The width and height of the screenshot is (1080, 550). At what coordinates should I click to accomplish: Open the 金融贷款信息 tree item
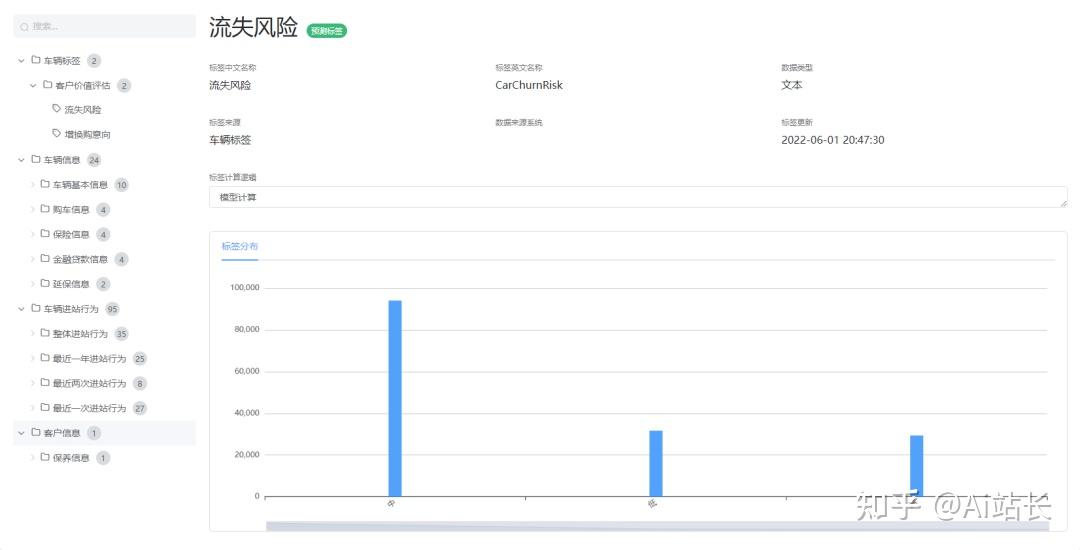pyautogui.click(x=81, y=260)
